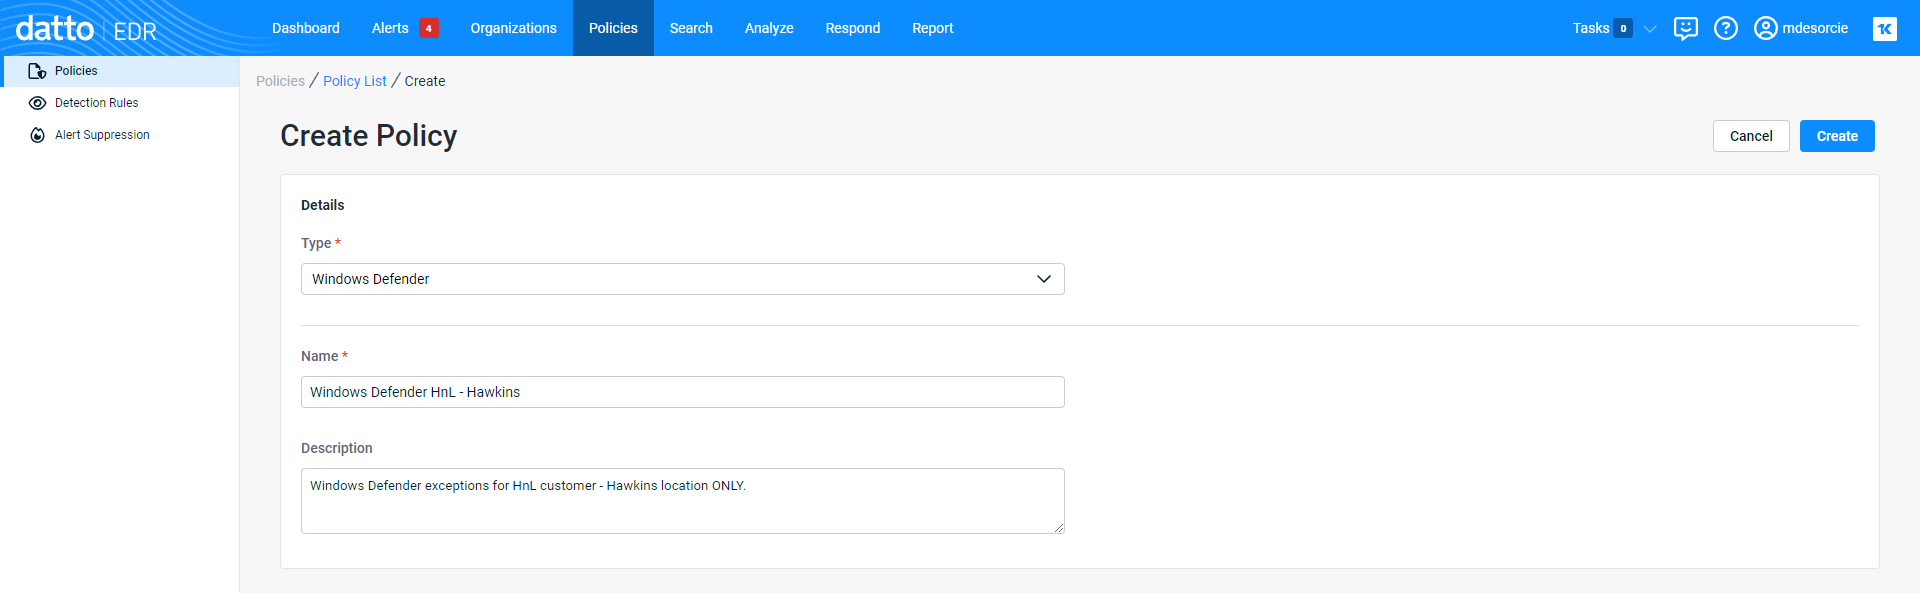The width and height of the screenshot is (1920, 593).
Task: Click the Create button
Action: click(x=1837, y=136)
